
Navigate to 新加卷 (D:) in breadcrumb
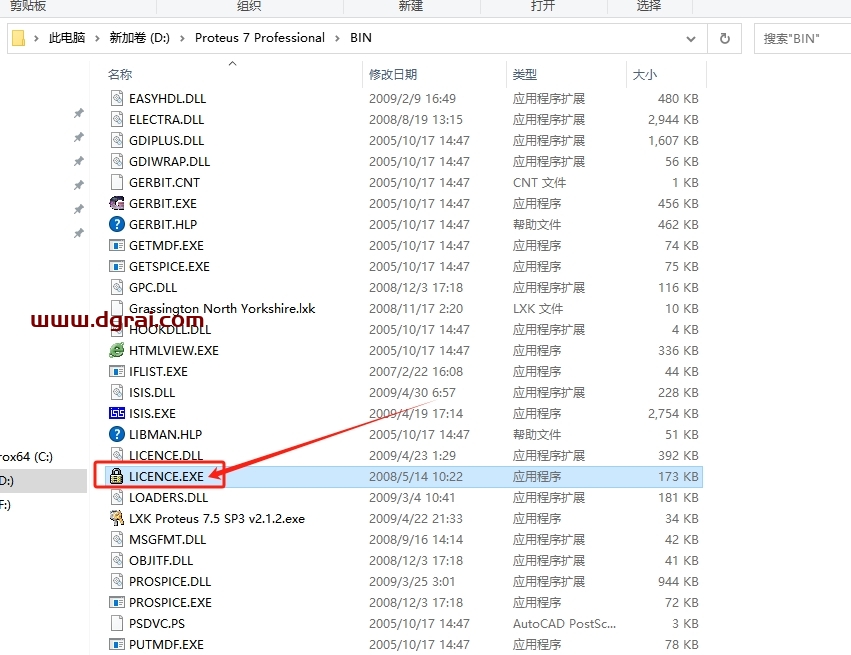point(139,37)
